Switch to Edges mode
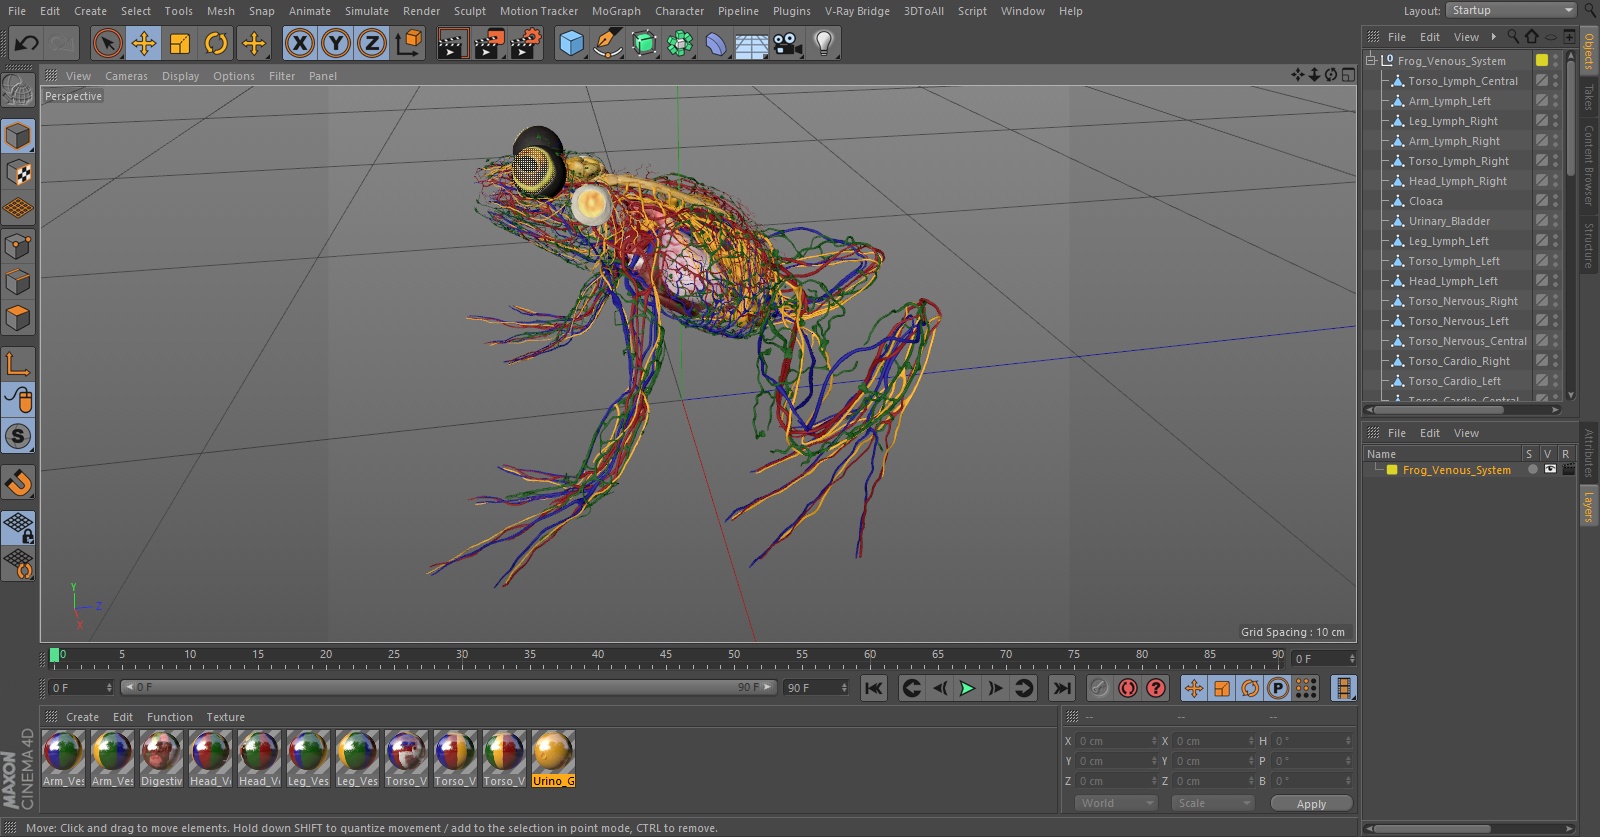 [x=18, y=282]
